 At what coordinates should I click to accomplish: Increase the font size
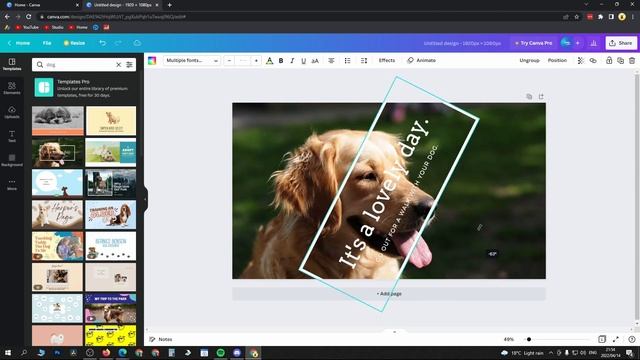[256, 60]
